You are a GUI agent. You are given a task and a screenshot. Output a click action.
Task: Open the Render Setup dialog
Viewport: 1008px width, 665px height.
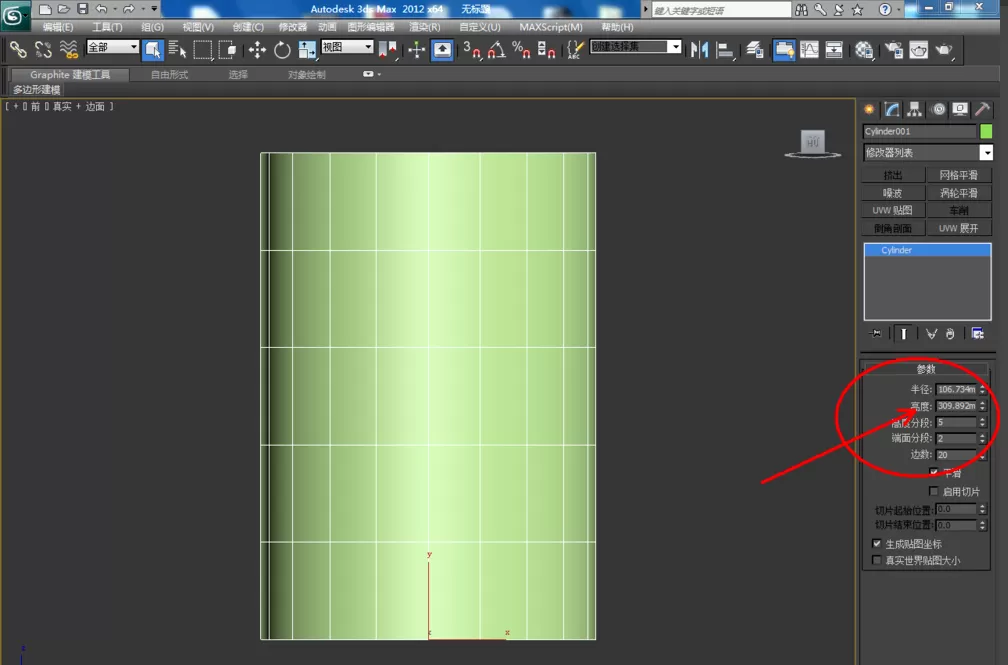click(x=894, y=50)
